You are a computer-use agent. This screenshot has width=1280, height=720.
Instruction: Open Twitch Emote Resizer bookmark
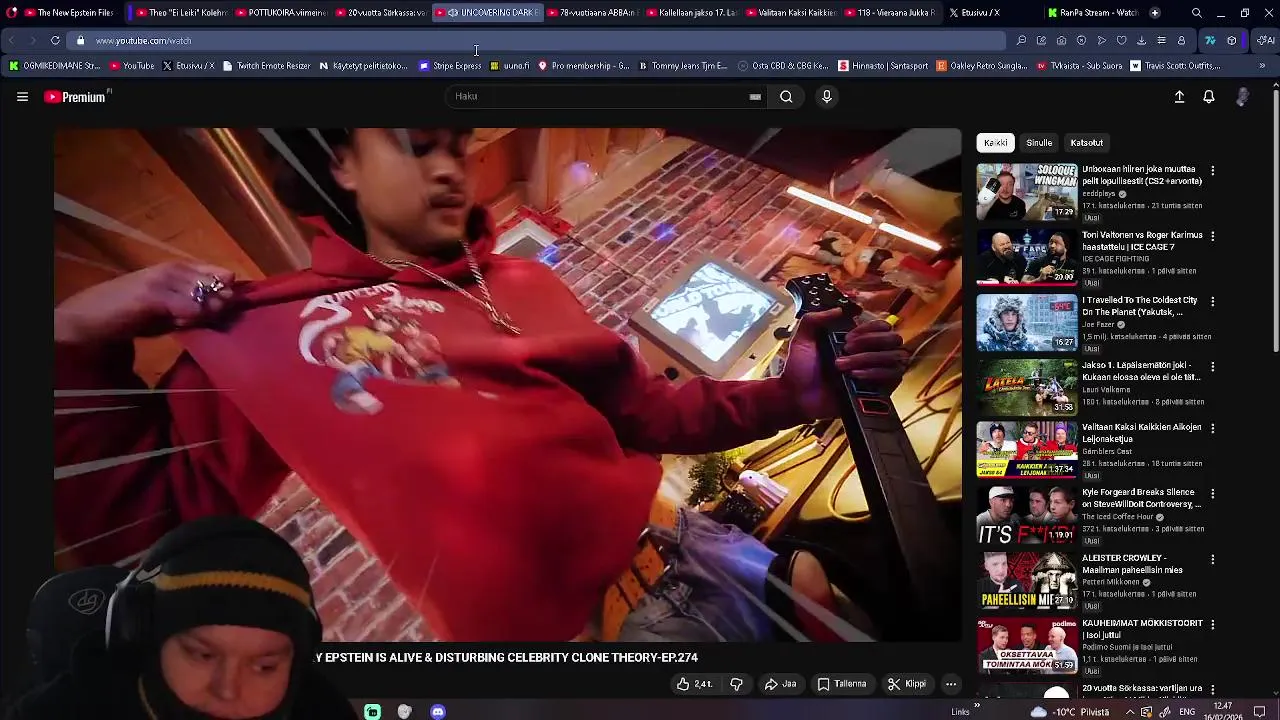[x=266, y=66]
